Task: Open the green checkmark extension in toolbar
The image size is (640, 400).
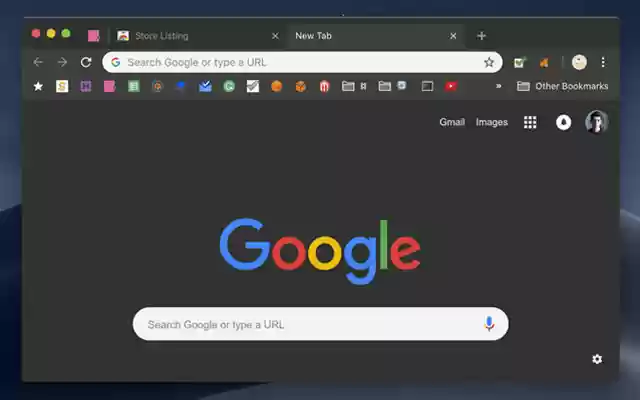Action: pos(520,62)
